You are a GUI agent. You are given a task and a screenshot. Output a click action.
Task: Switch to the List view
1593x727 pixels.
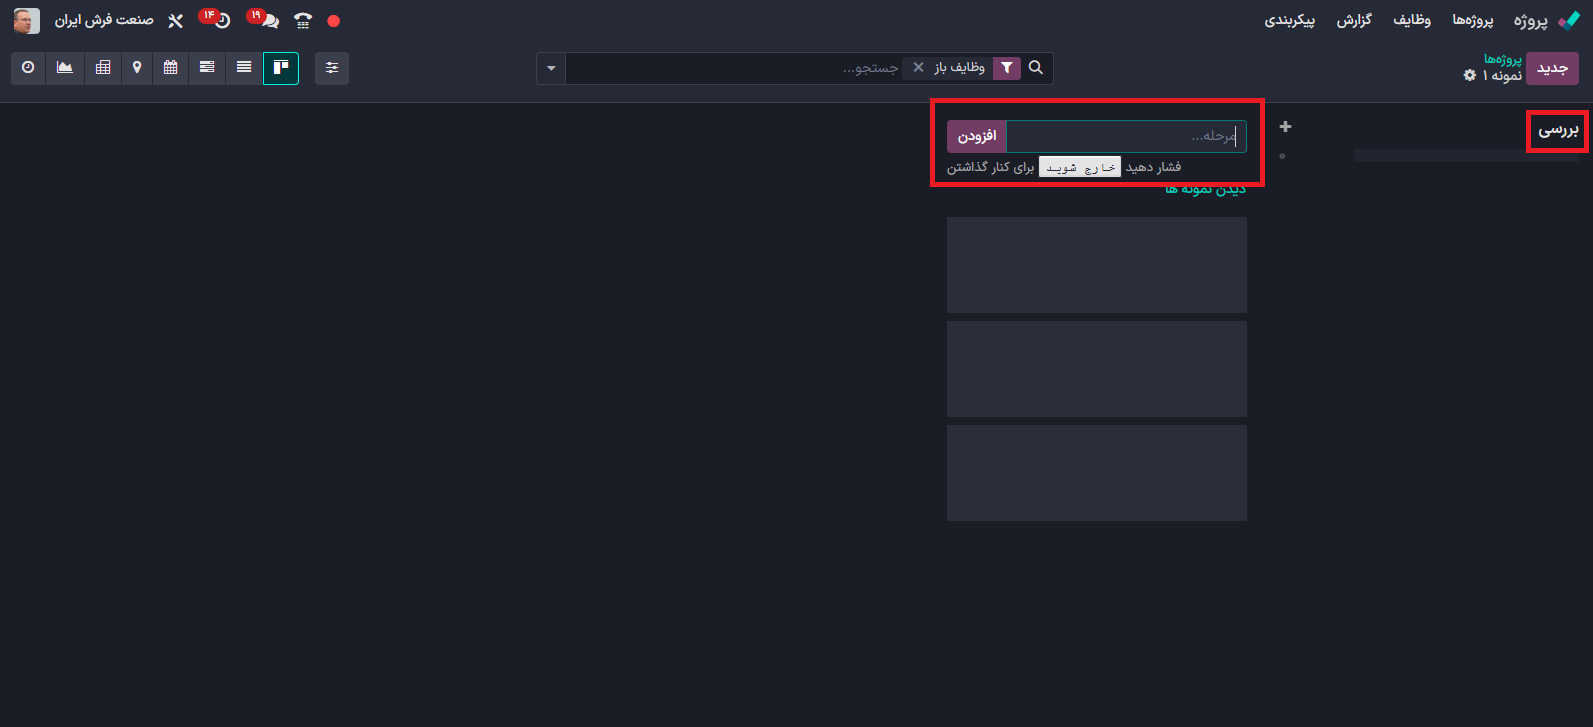coord(244,68)
